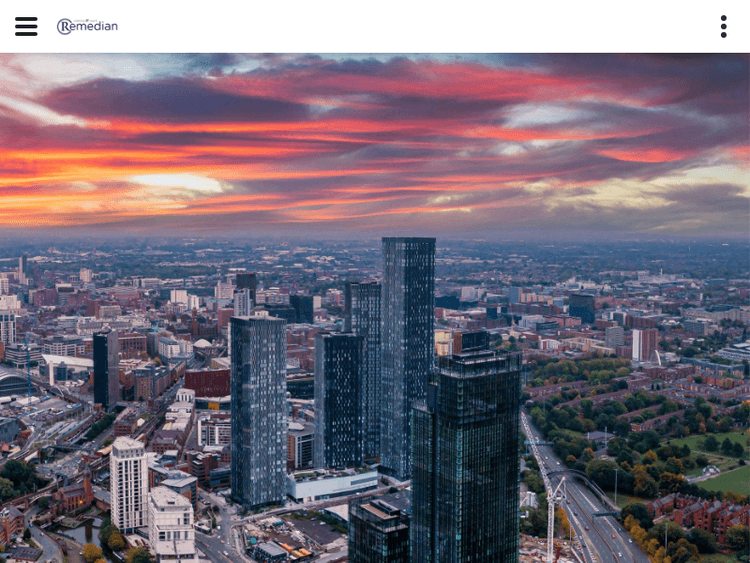750x563 pixels.
Task: Click the low white building below towers
Action: tap(333, 484)
